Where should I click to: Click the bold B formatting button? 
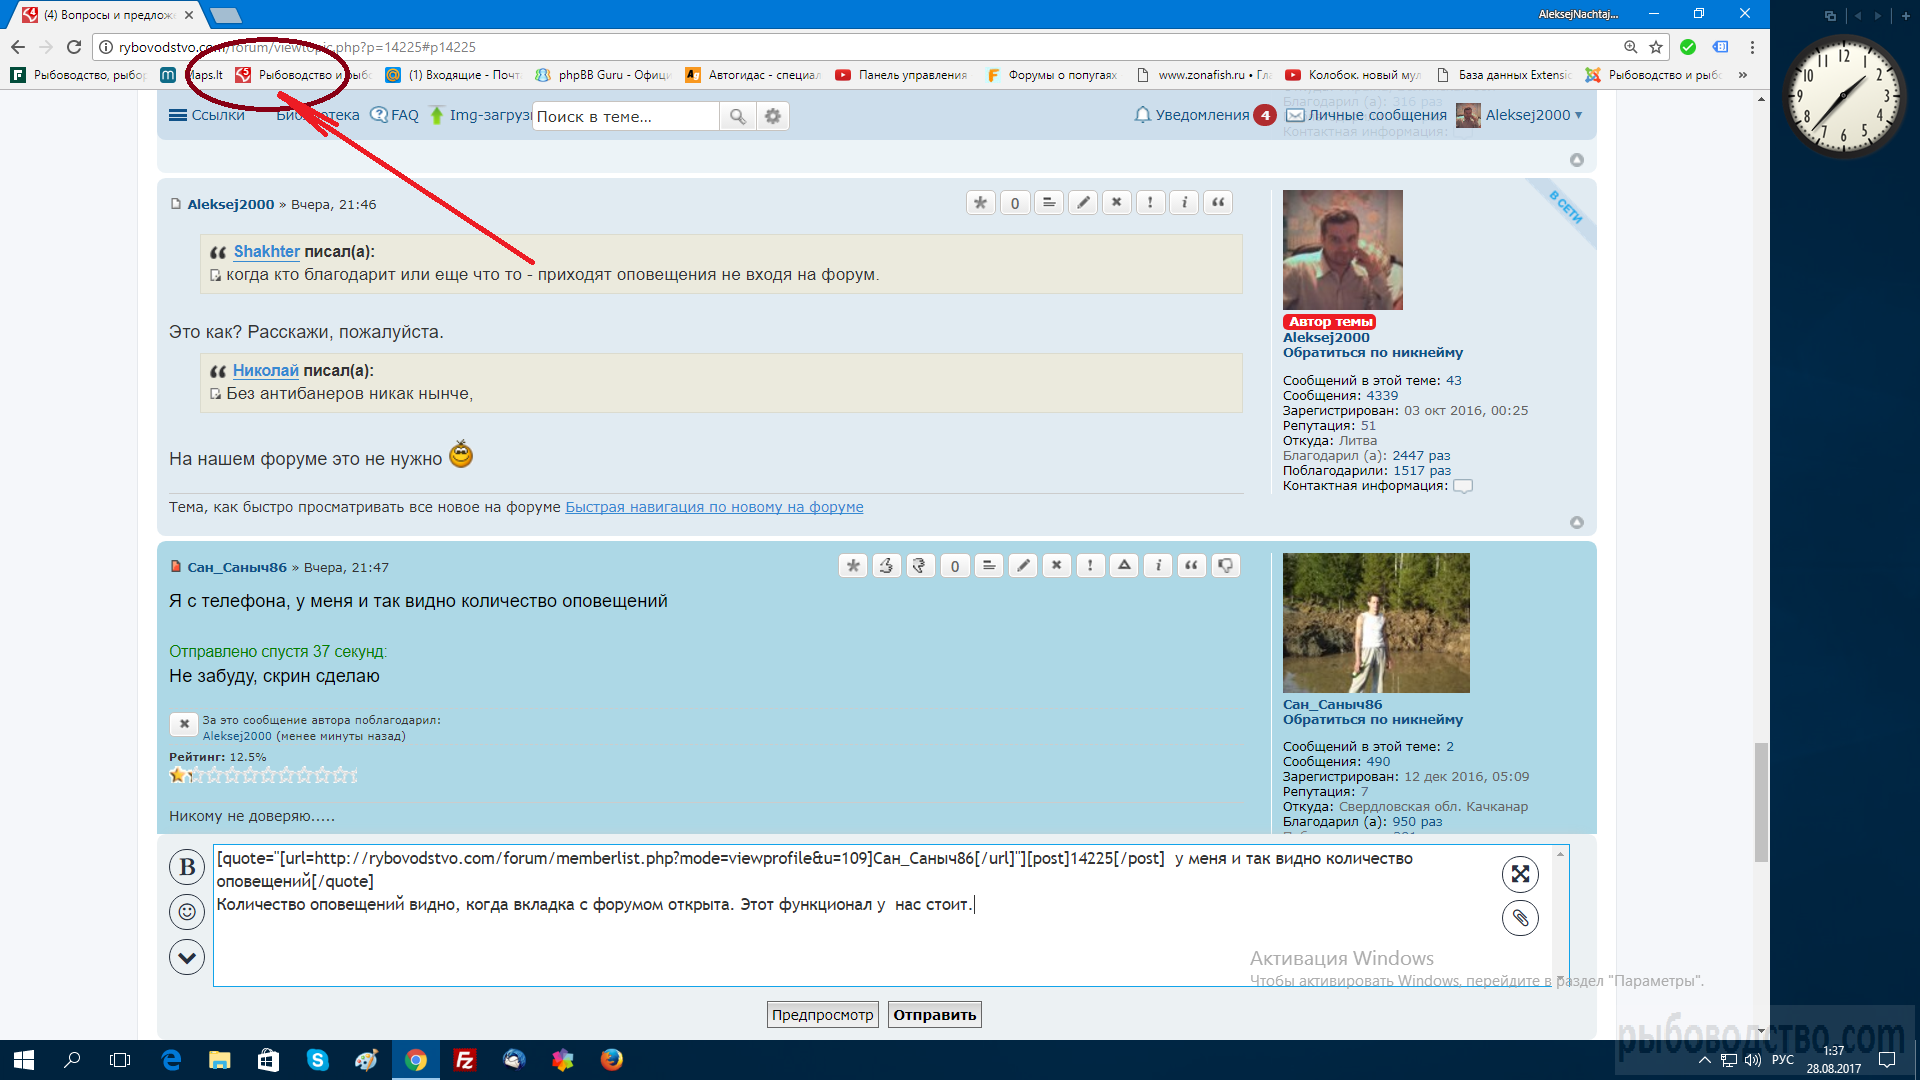coord(187,867)
